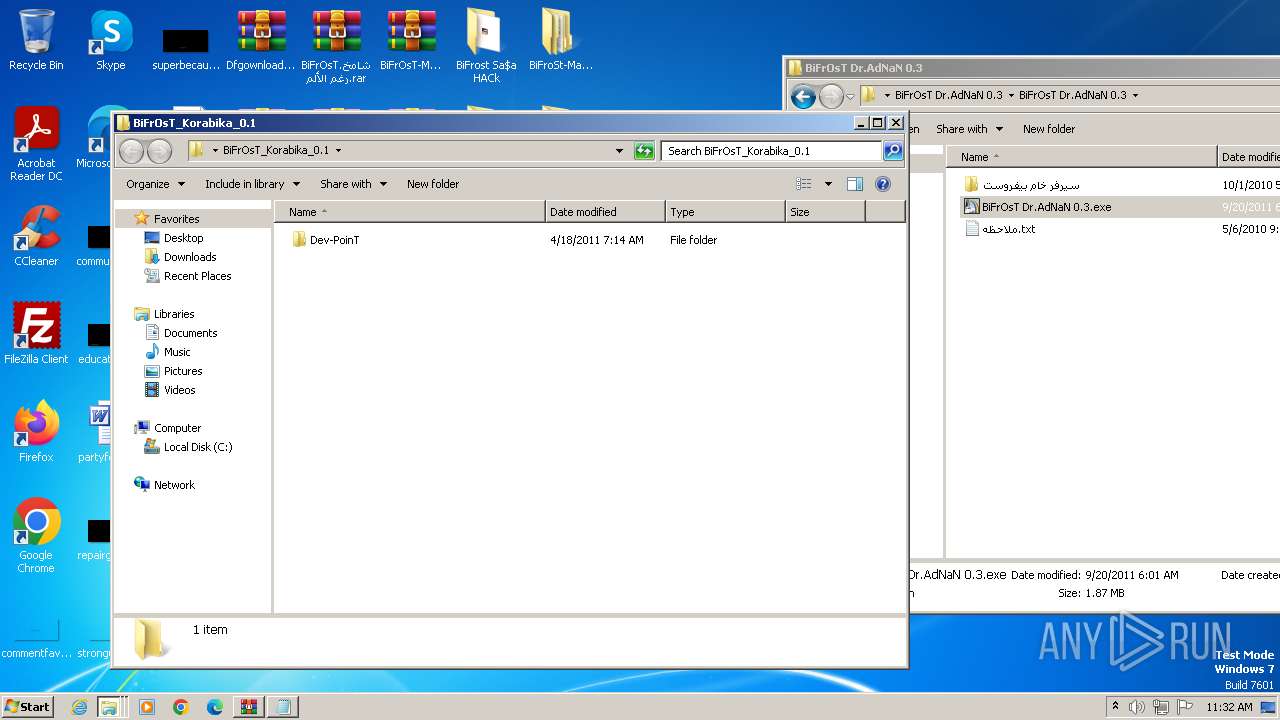This screenshot has width=1280, height=720.
Task: Select BiFrOsT Dr.AdNaN 0.3.exe file
Action: [1046, 207]
